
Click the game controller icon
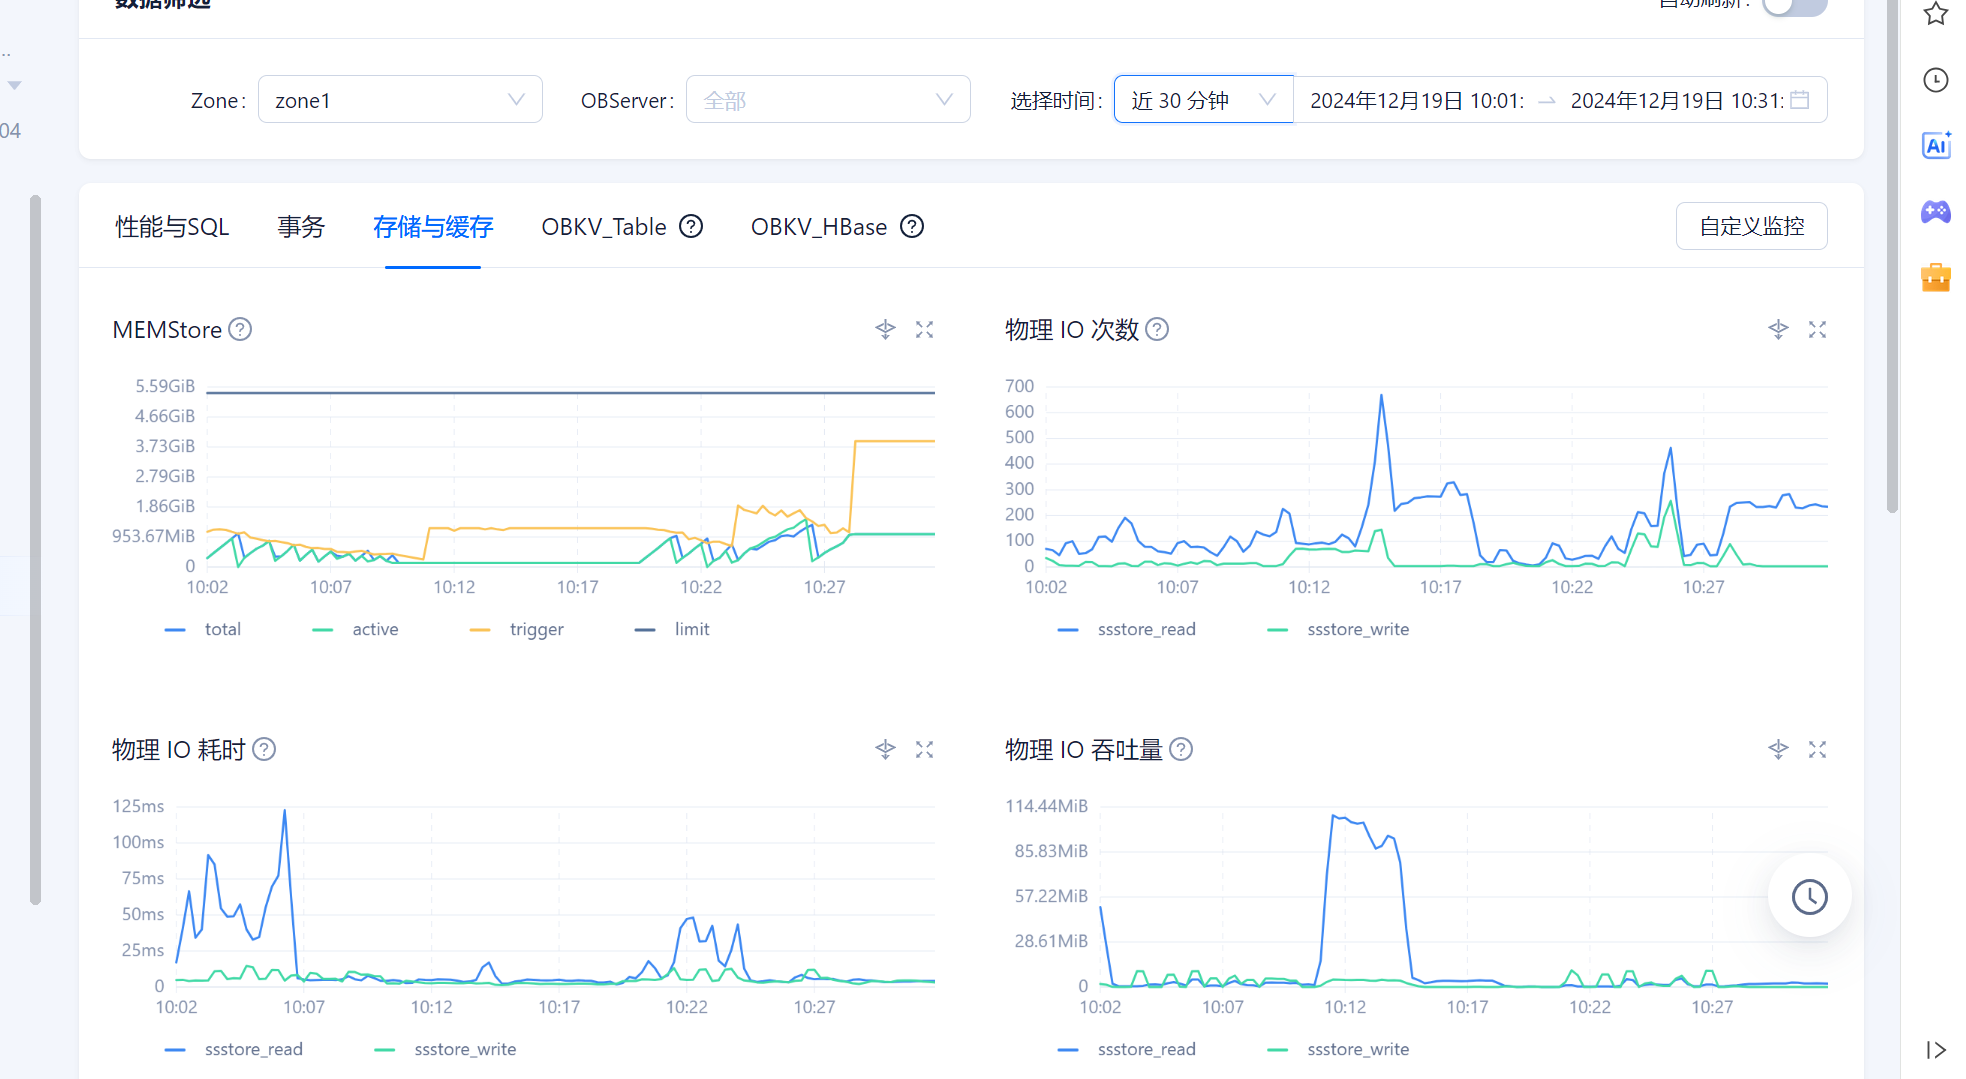(x=1936, y=212)
